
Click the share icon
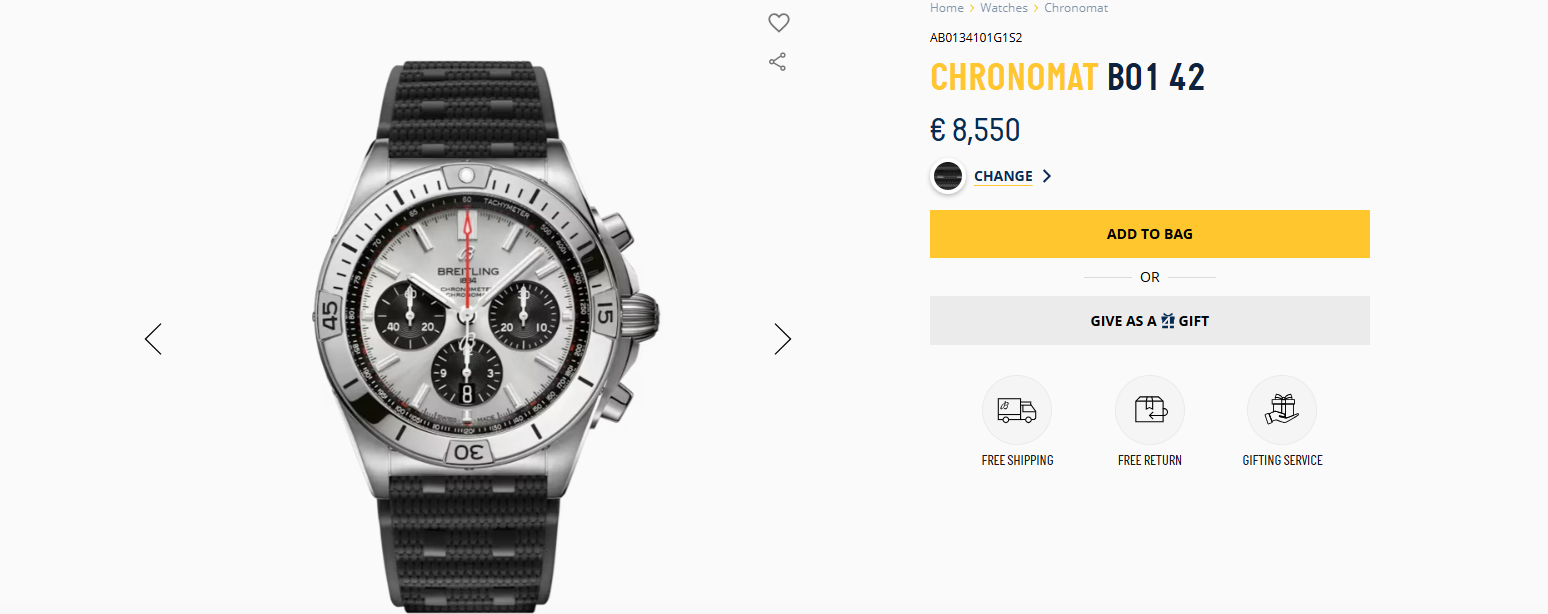click(777, 62)
